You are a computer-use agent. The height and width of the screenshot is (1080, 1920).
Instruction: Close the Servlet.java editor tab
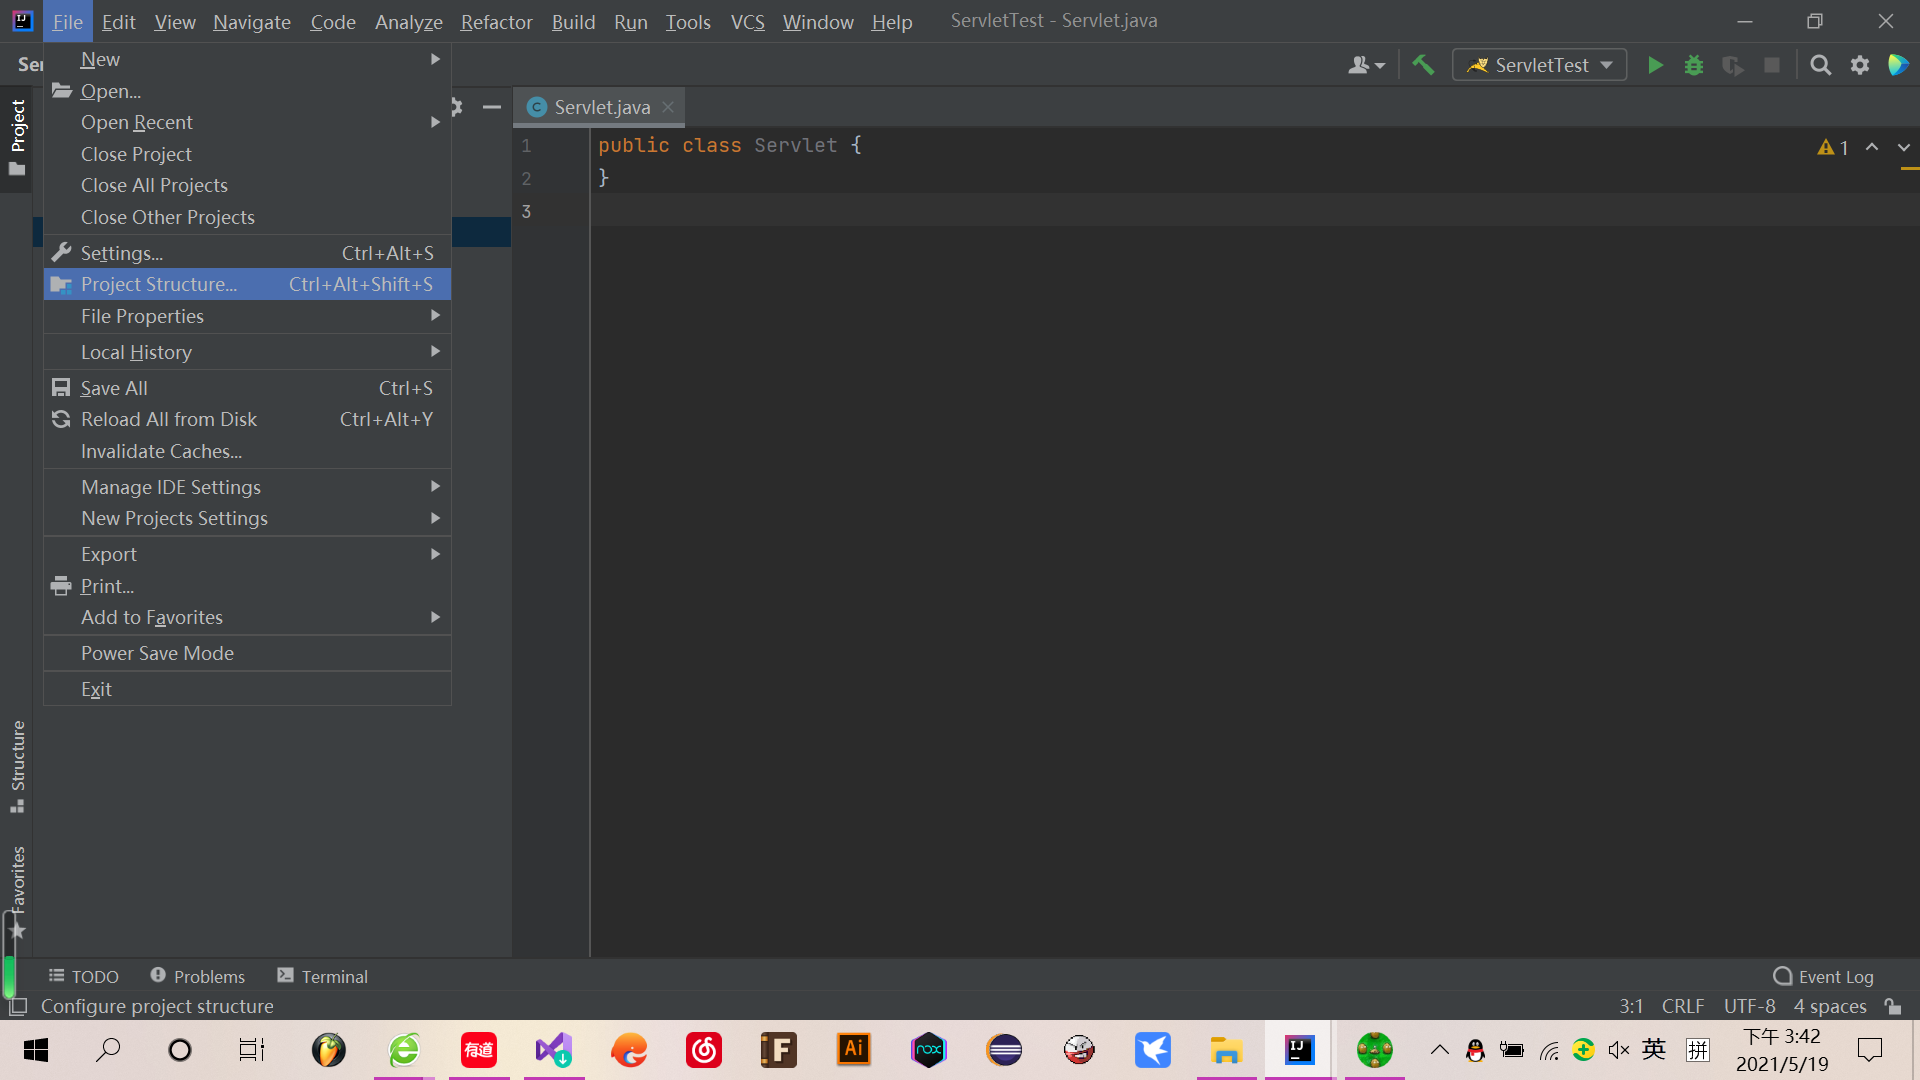click(x=668, y=107)
